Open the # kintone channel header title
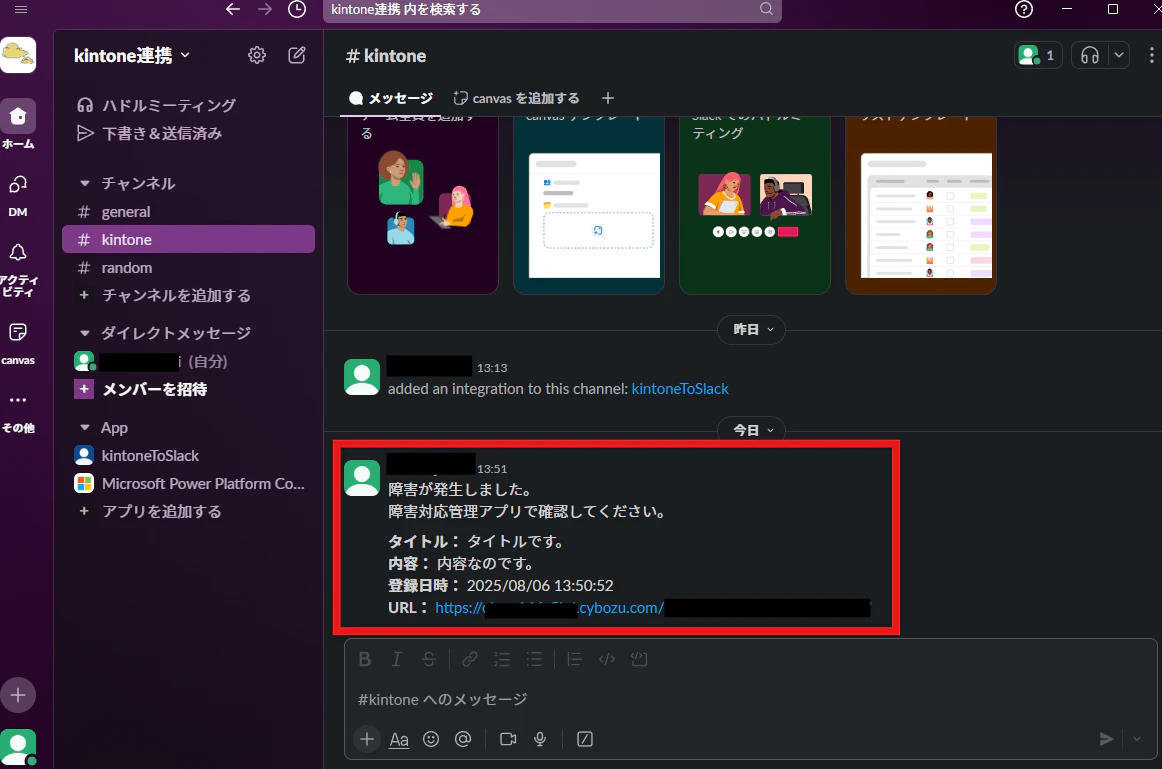Image resolution: width=1162 pixels, height=769 pixels. [386, 56]
